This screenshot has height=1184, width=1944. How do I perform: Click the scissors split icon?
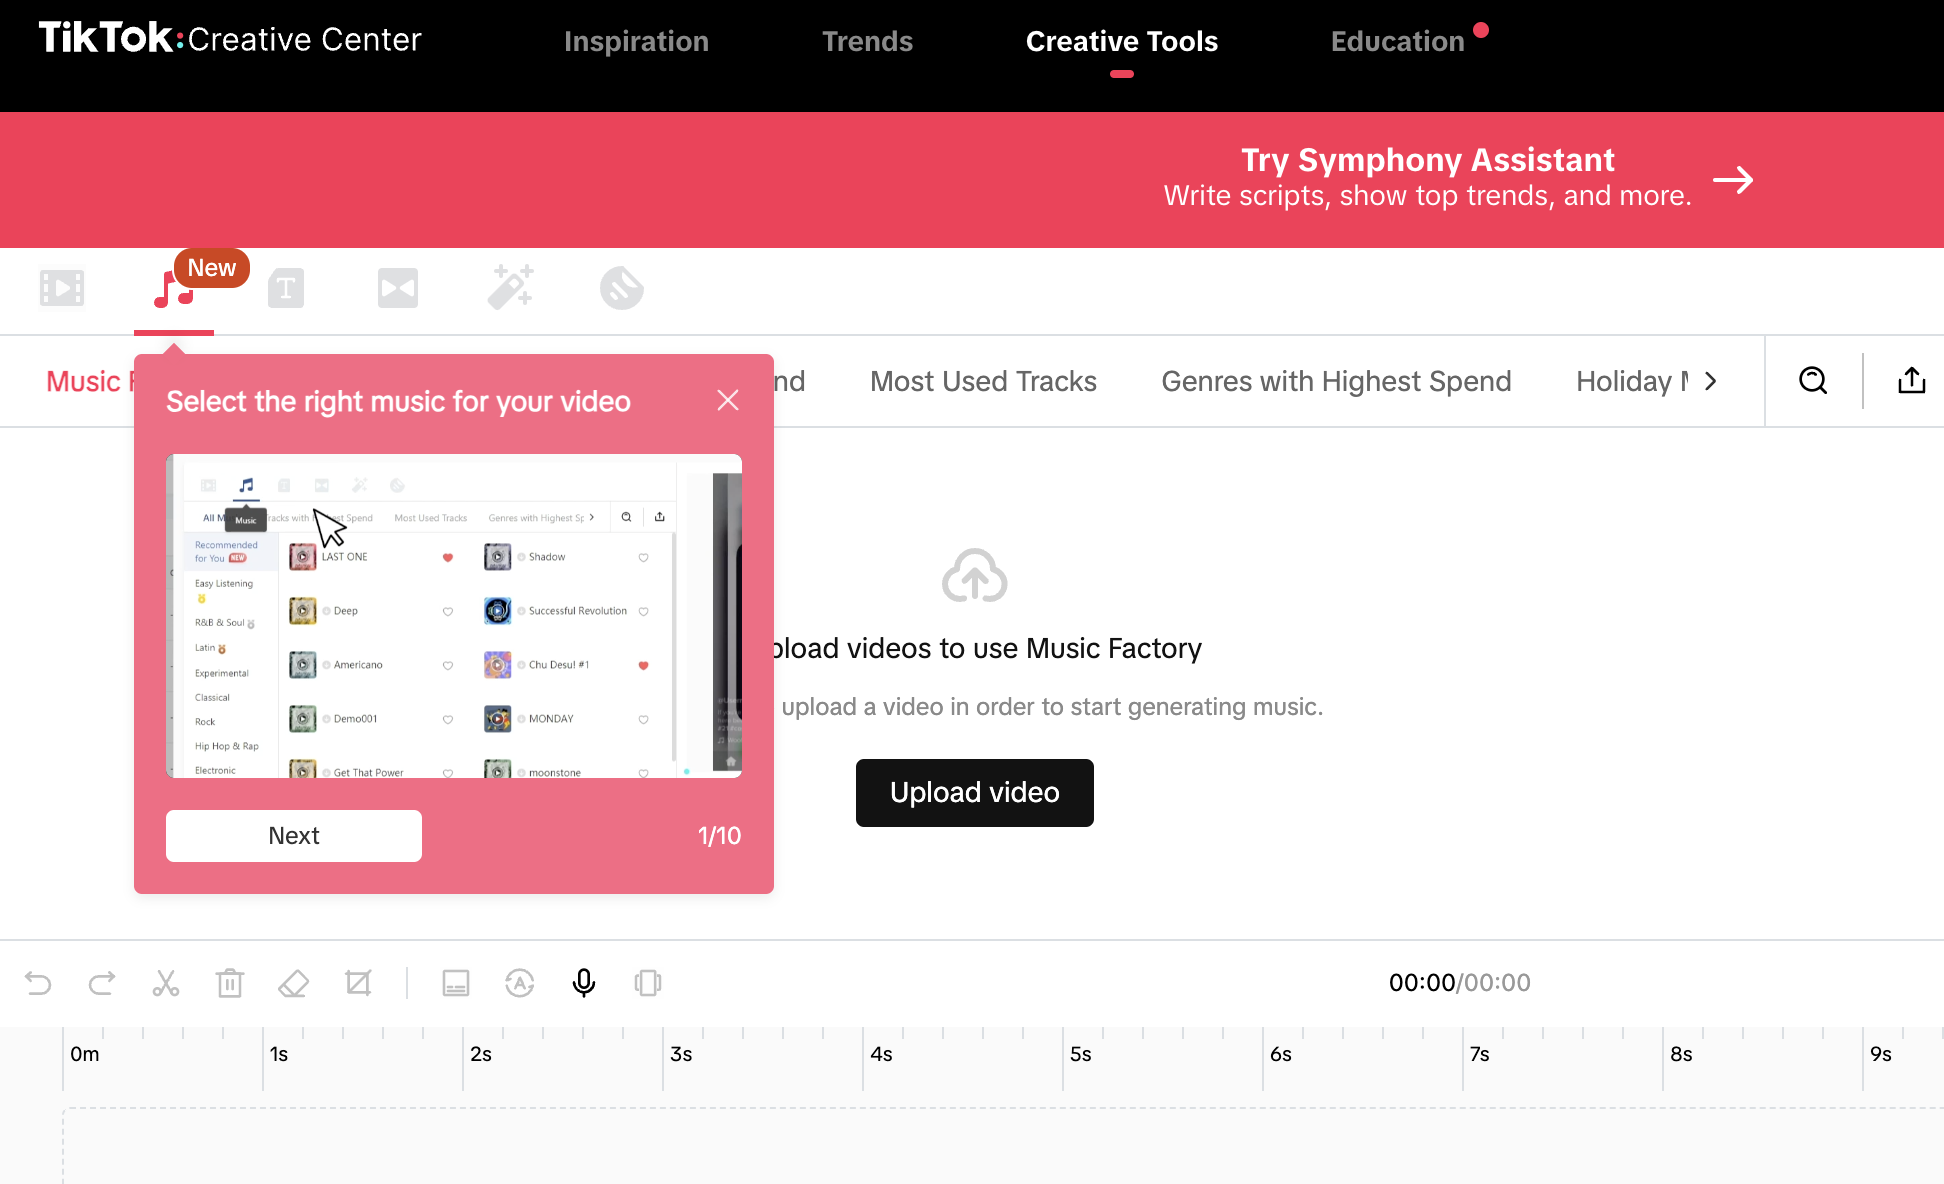coord(166,983)
